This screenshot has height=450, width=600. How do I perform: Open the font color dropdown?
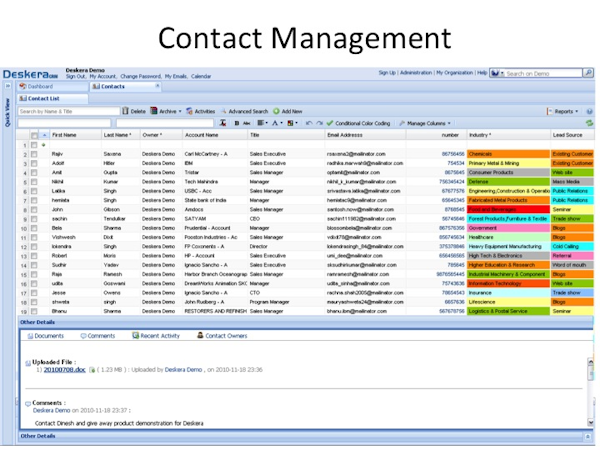(277, 123)
